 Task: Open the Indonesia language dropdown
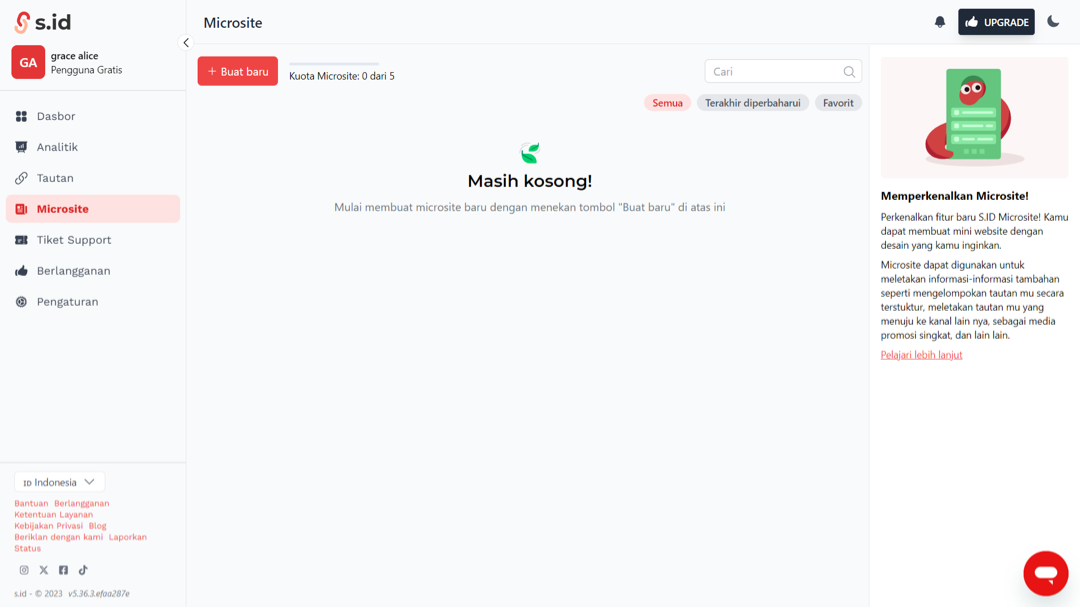click(x=59, y=482)
